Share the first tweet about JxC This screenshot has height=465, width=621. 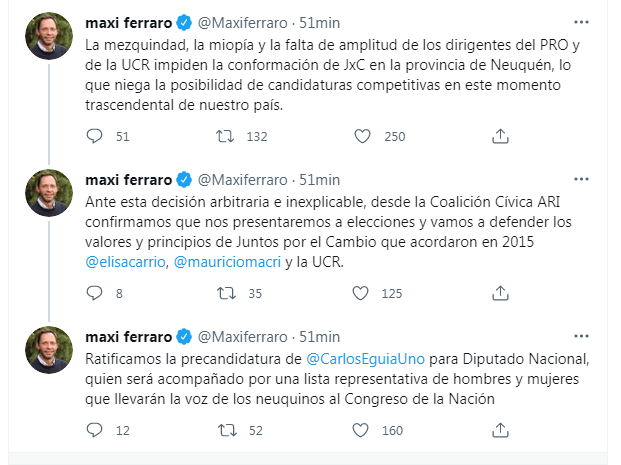pos(500,136)
